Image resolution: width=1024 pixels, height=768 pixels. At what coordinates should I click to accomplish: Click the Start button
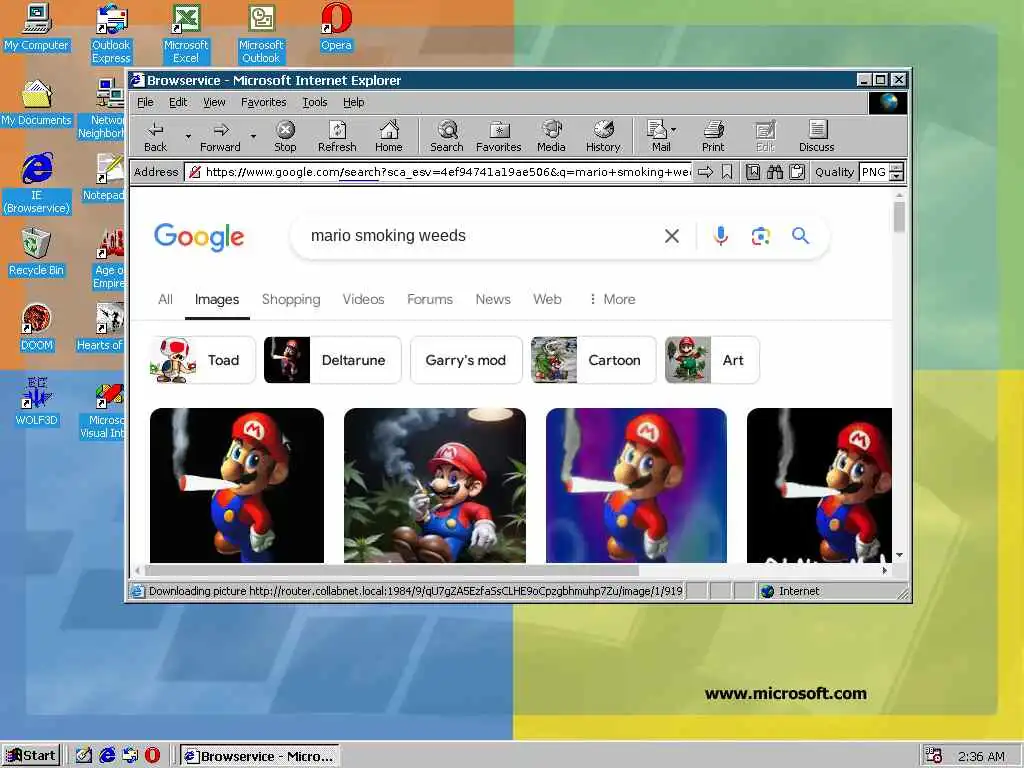tap(31, 756)
